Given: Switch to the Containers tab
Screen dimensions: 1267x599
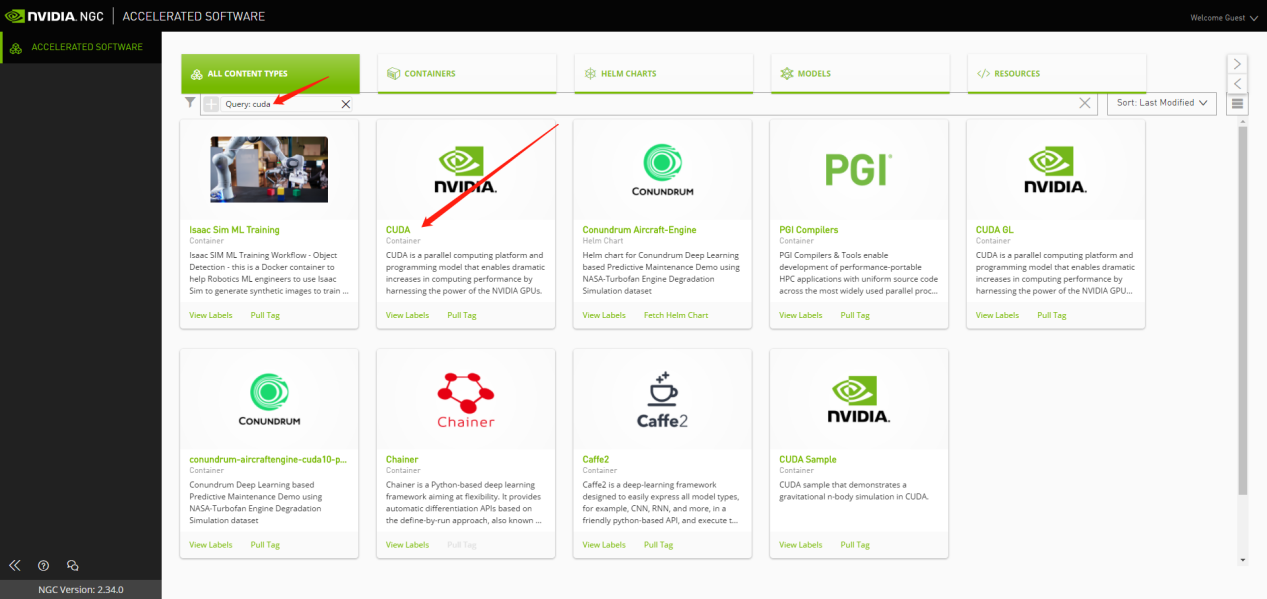Looking at the screenshot, I should click(x=467, y=74).
